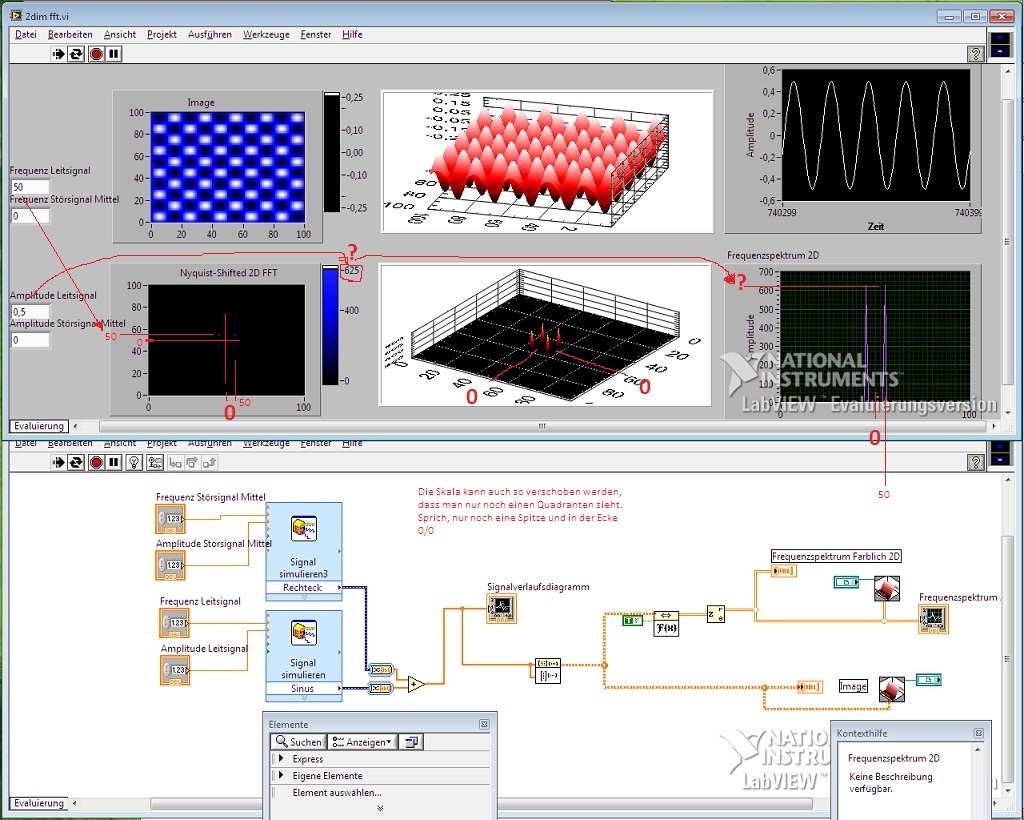This screenshot has height=820, width=1024.
Task: Click the Rechteck output terminal
Action: 304,588
